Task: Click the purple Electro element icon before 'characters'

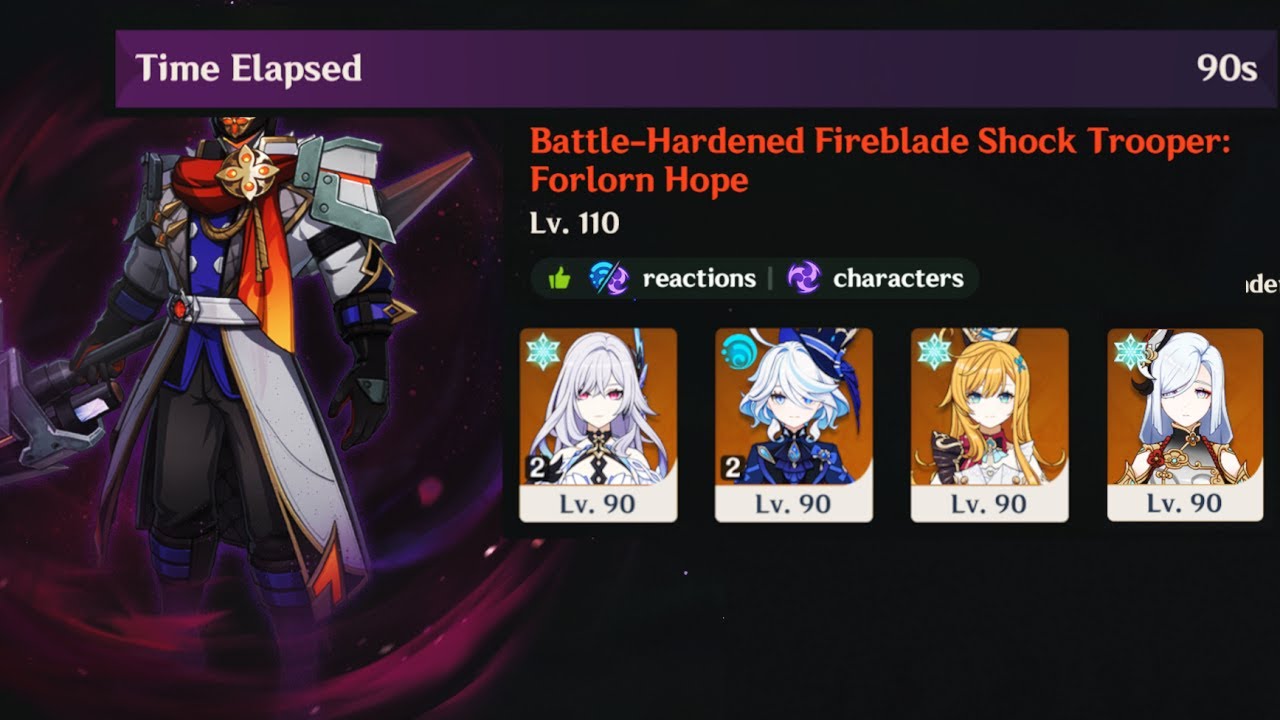Action: coord(804,278)
